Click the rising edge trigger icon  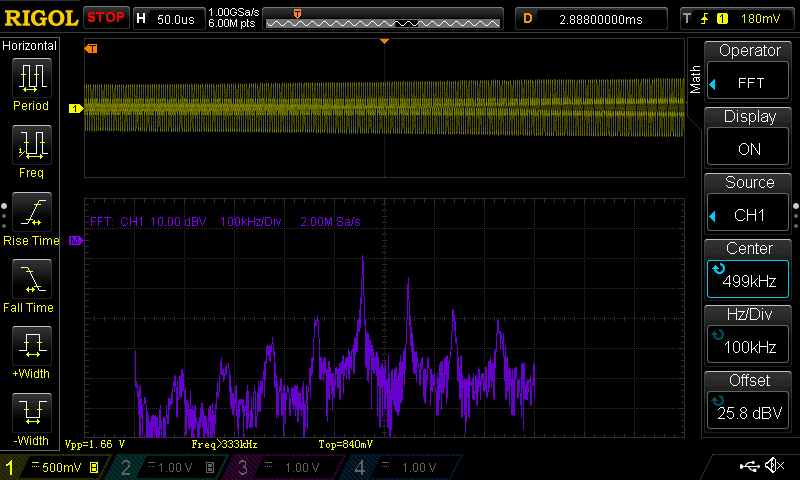pyautogui.click(x=705, y=19)
